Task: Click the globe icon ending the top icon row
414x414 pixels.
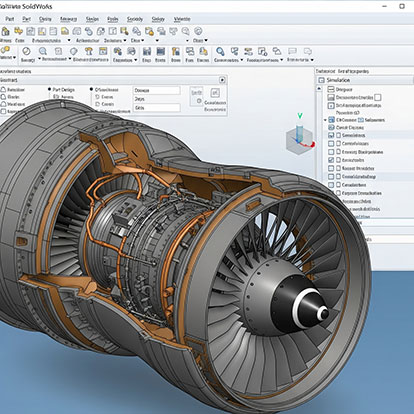Action: (198, 31)
